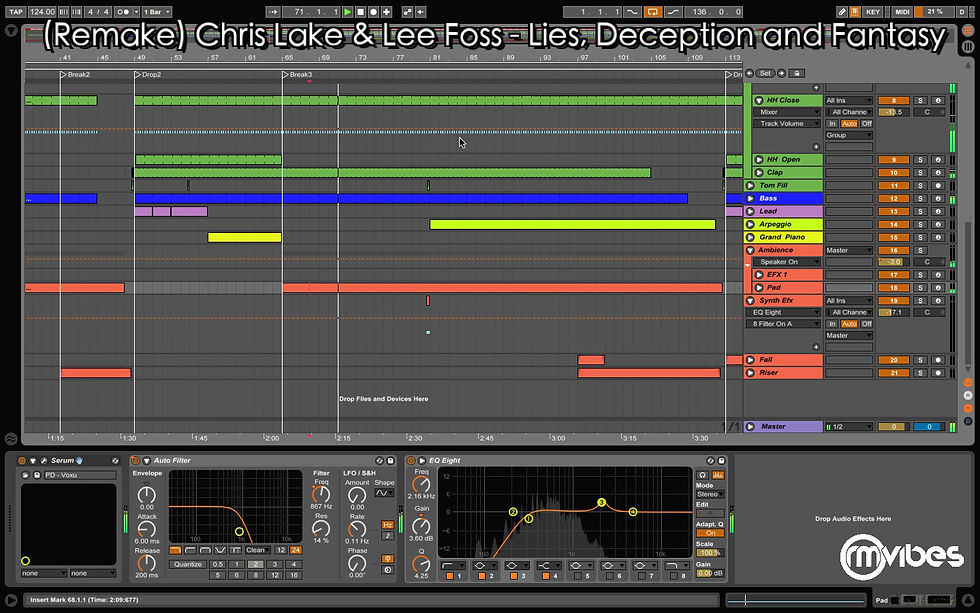Click the MIDI arrangement overdub plus icon

pos(386,11)
